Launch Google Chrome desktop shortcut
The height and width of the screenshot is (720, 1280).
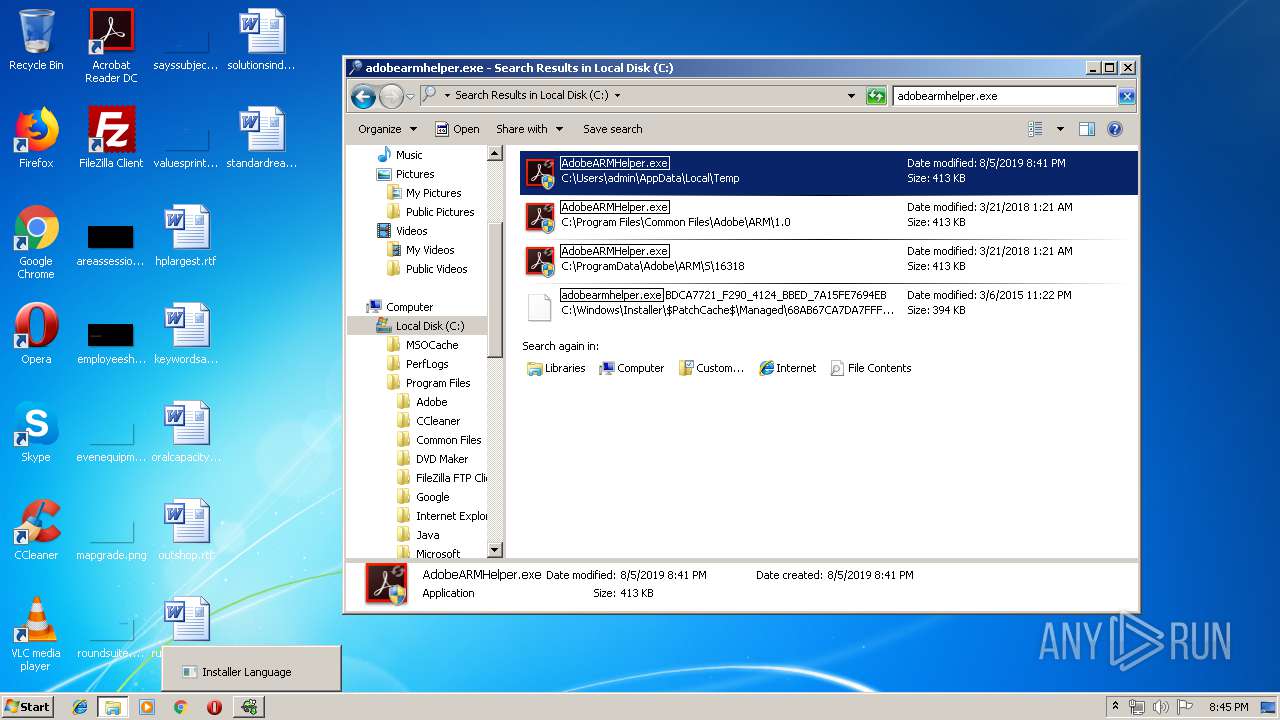(x=36, y=242)
